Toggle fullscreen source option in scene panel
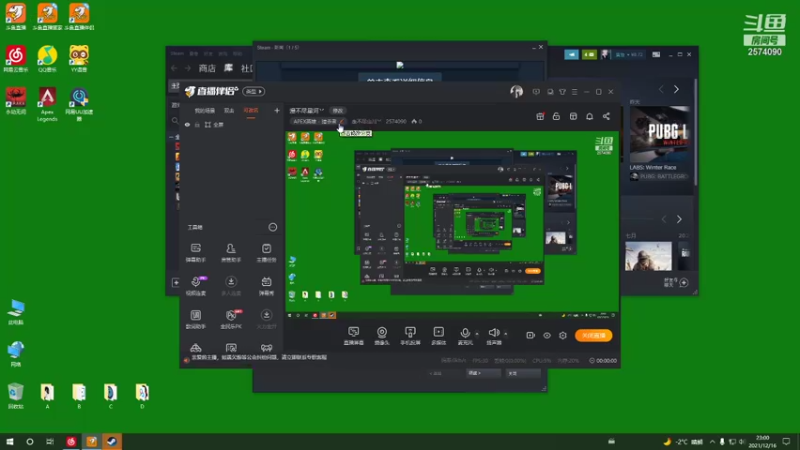Image resolution: width=800 pixels, height=450 pixels. (214, 124)
